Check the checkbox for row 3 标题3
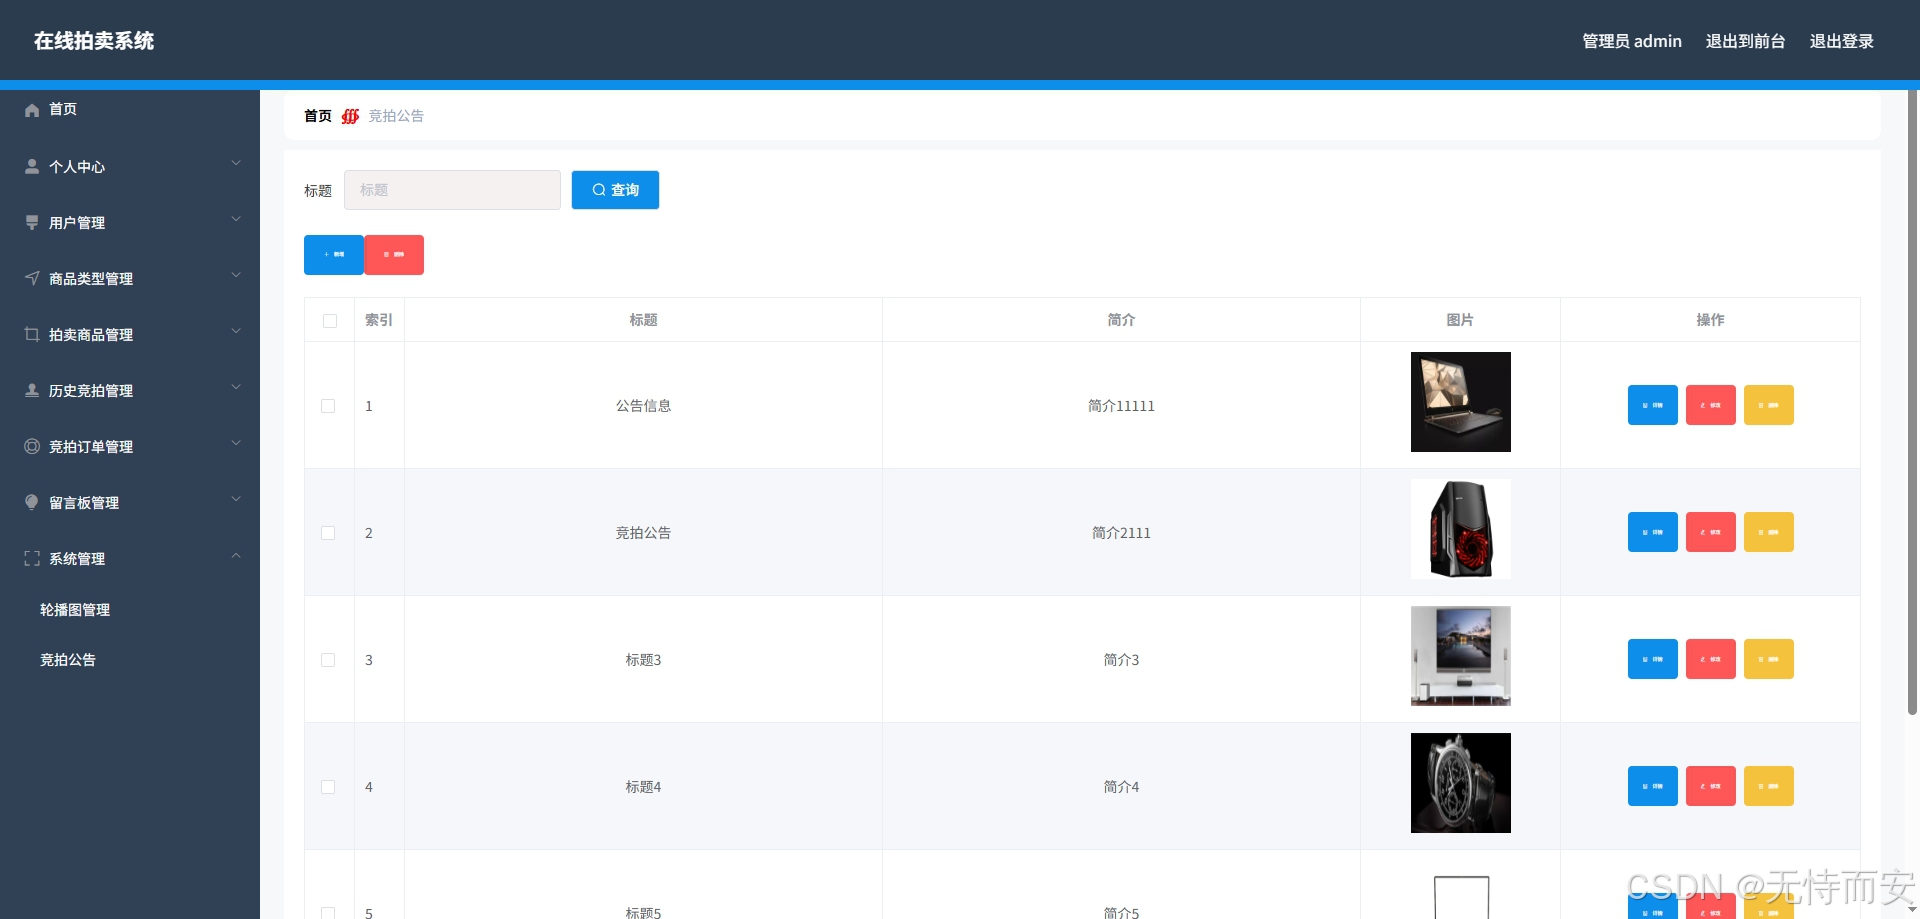The image size is (1920, 919). click(x=328, y=660)
